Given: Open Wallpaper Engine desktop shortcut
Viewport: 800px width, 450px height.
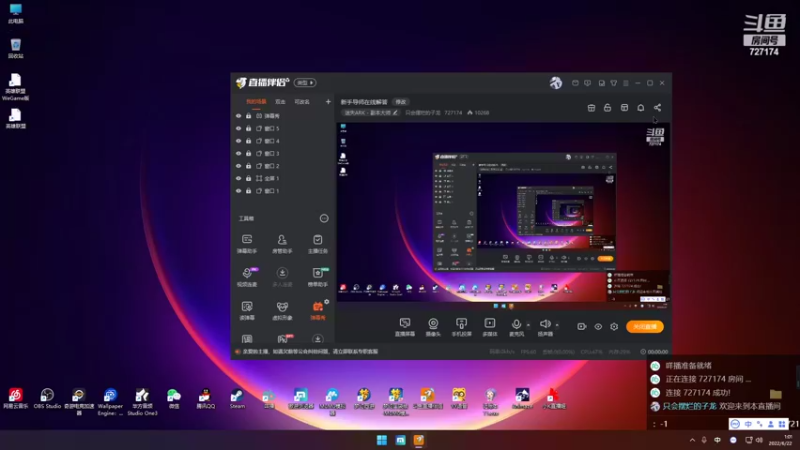Looking at the screenshot, I should (110, 402).
